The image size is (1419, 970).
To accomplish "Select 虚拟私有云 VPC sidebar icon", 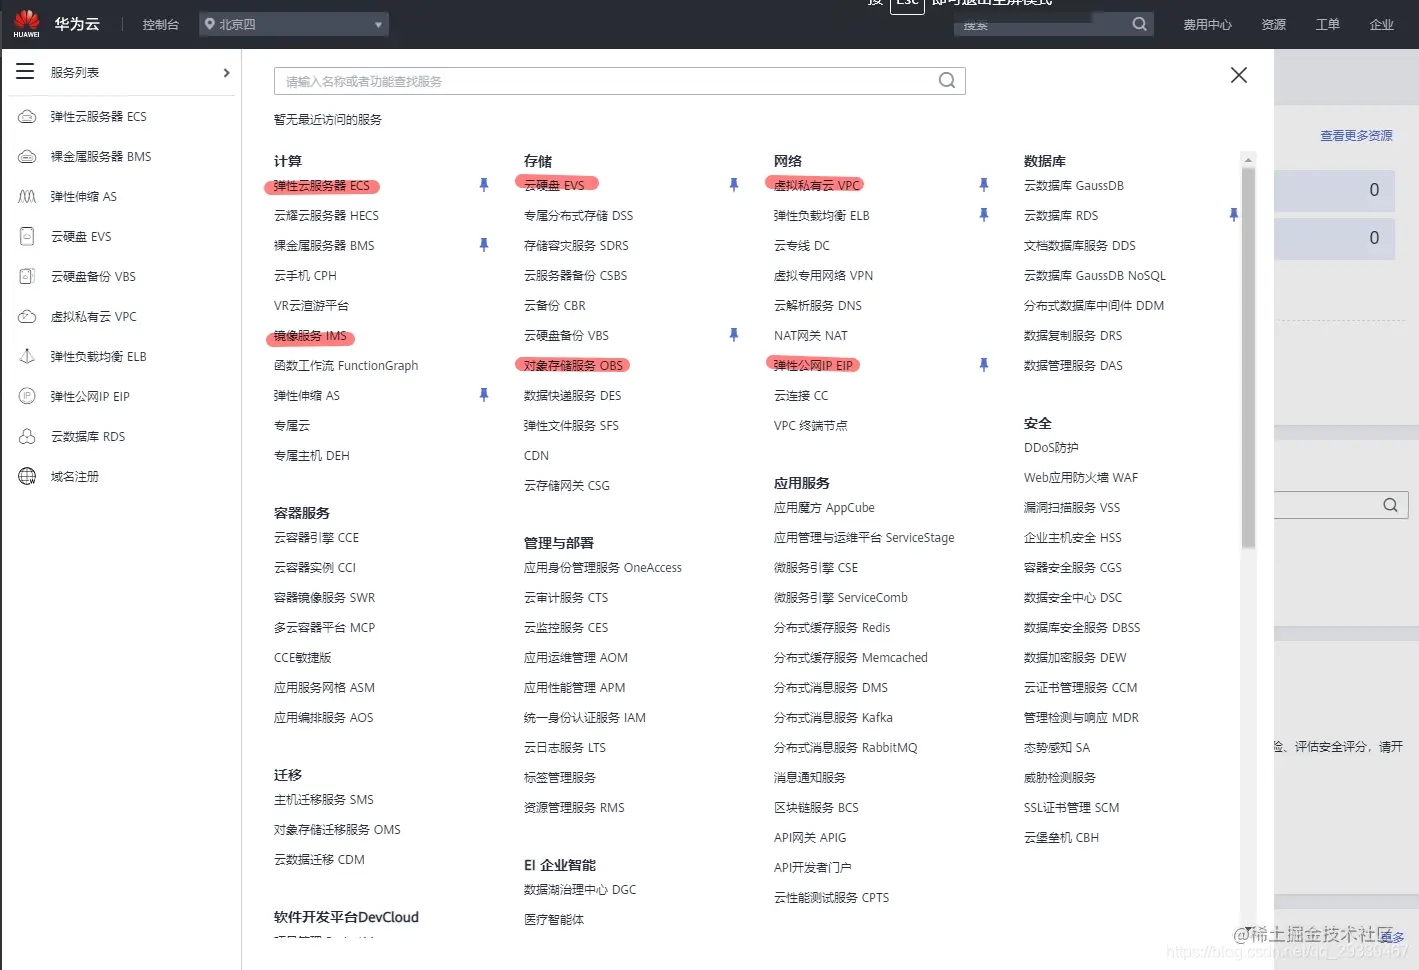I will 26,316.
